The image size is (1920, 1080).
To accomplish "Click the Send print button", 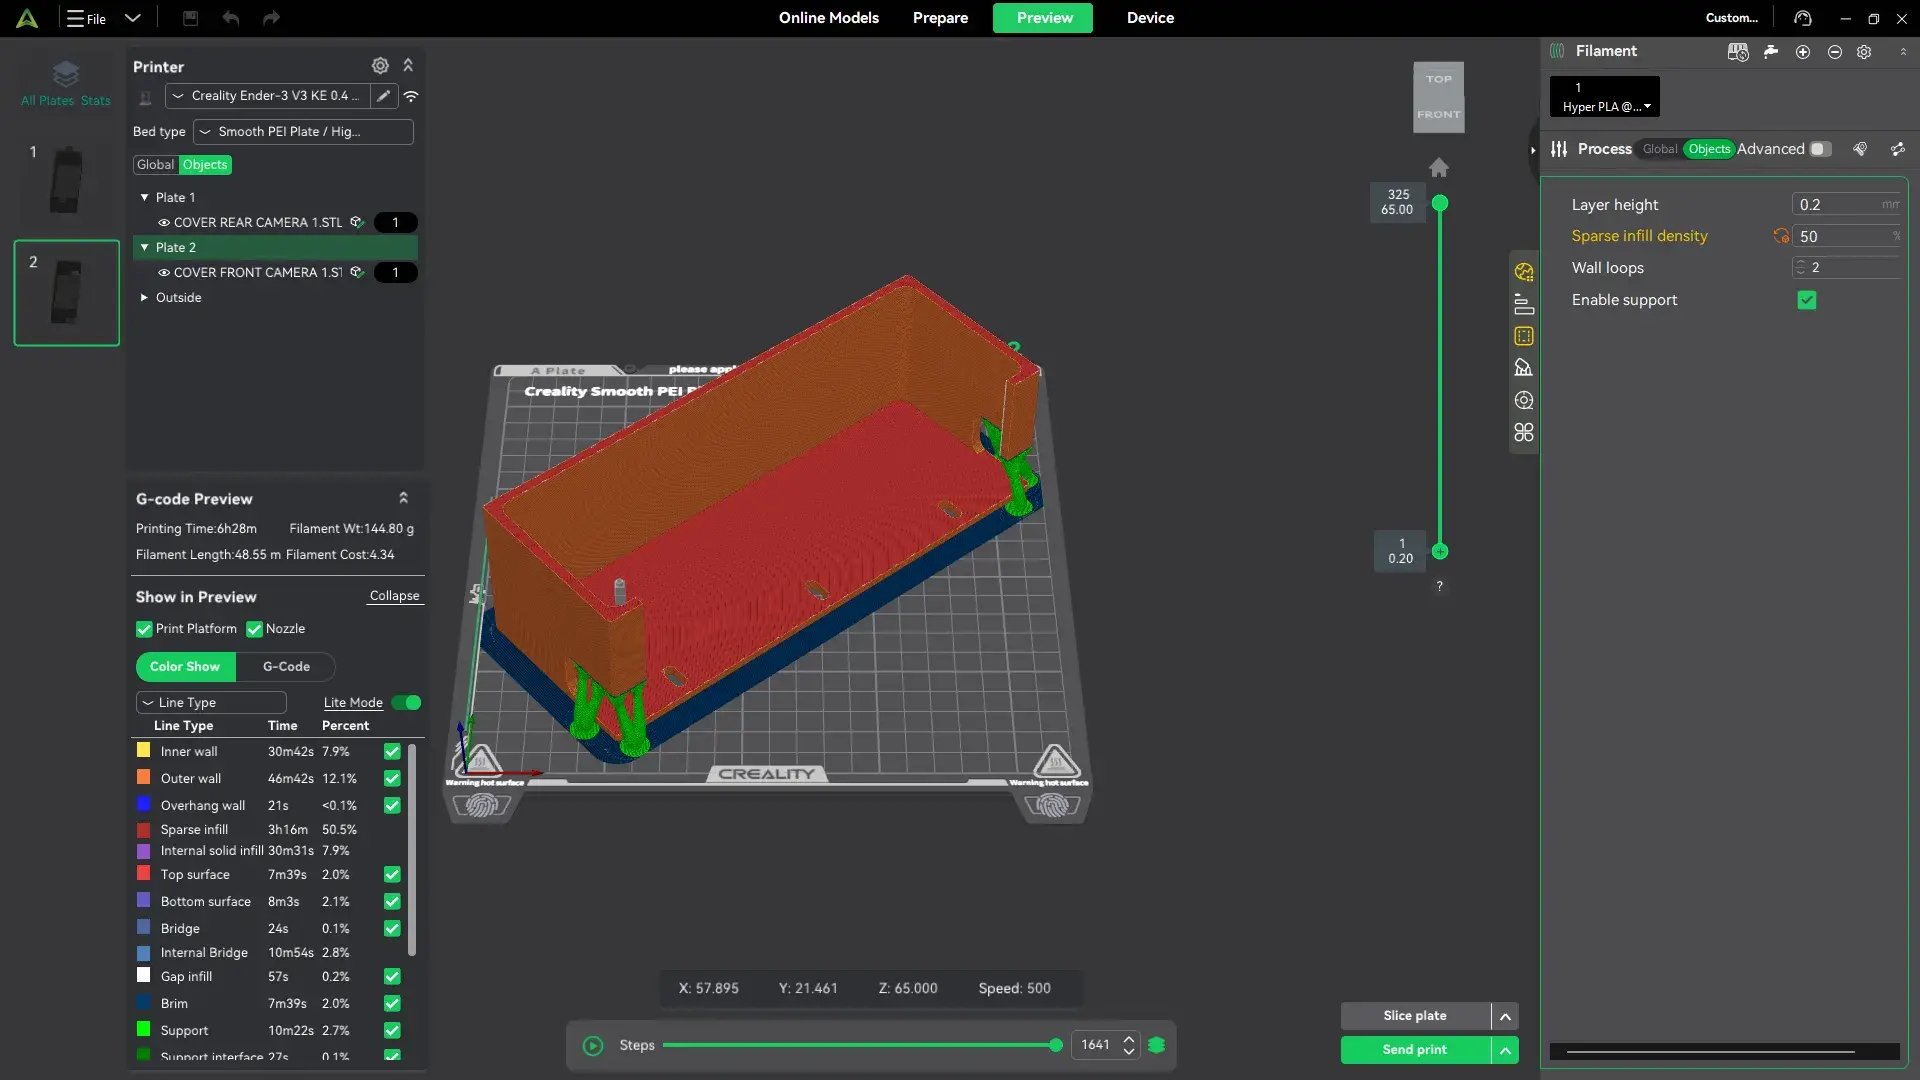I will click(1415, 1050).
